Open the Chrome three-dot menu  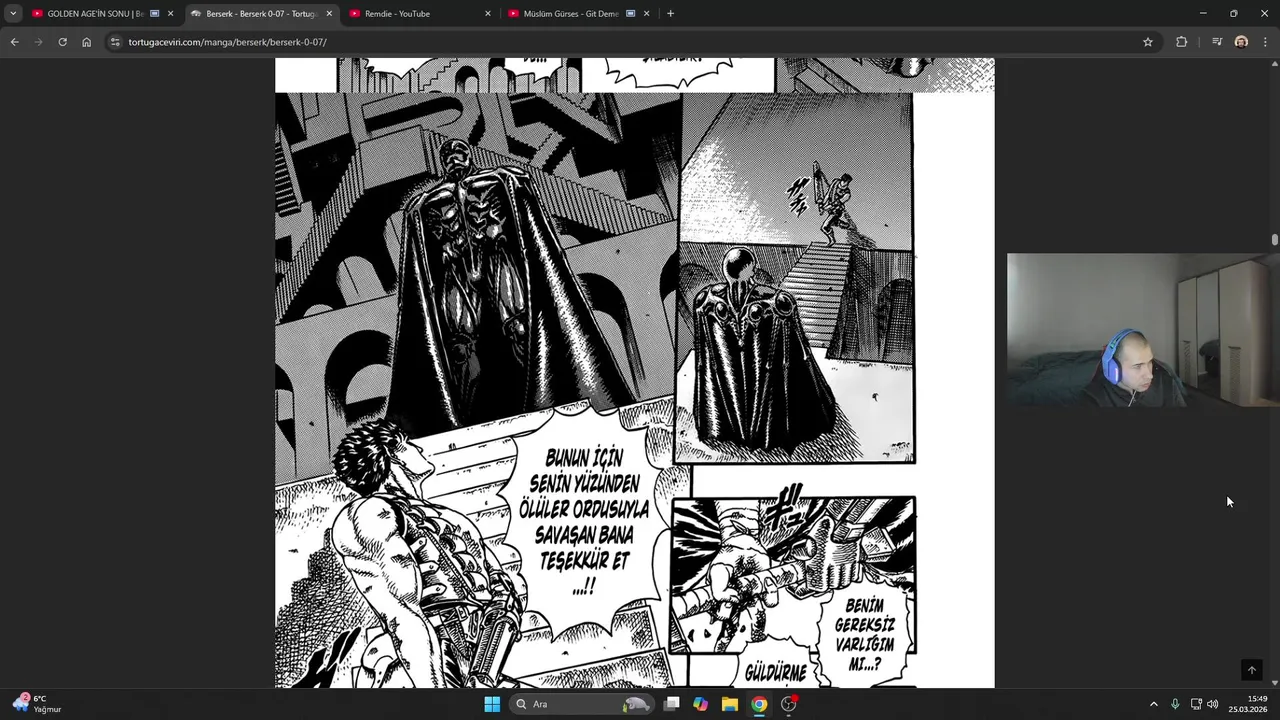[1266, 42]
